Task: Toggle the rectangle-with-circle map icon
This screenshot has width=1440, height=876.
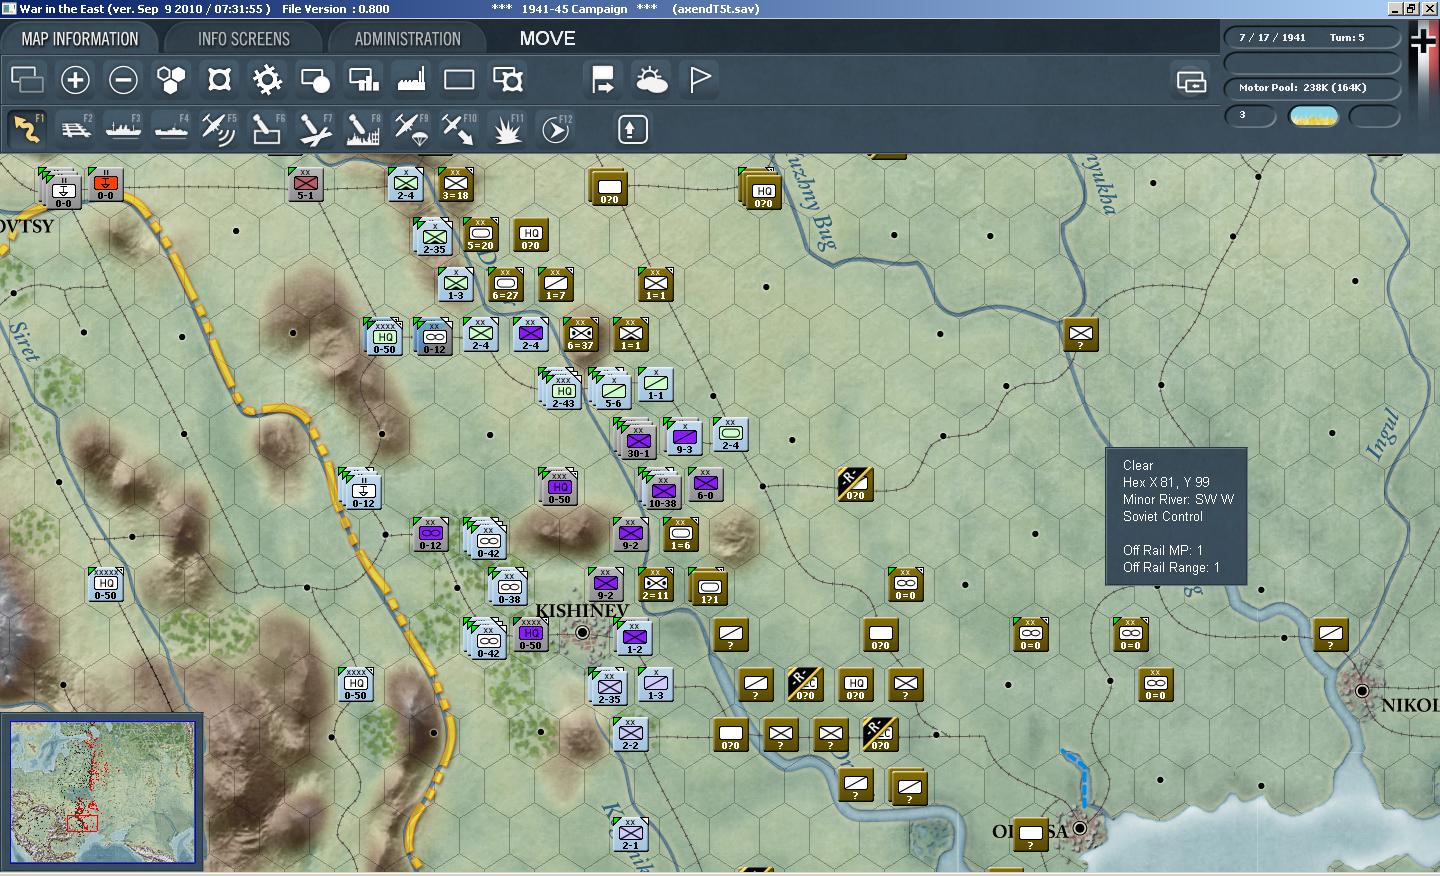Action: point(315,80)
